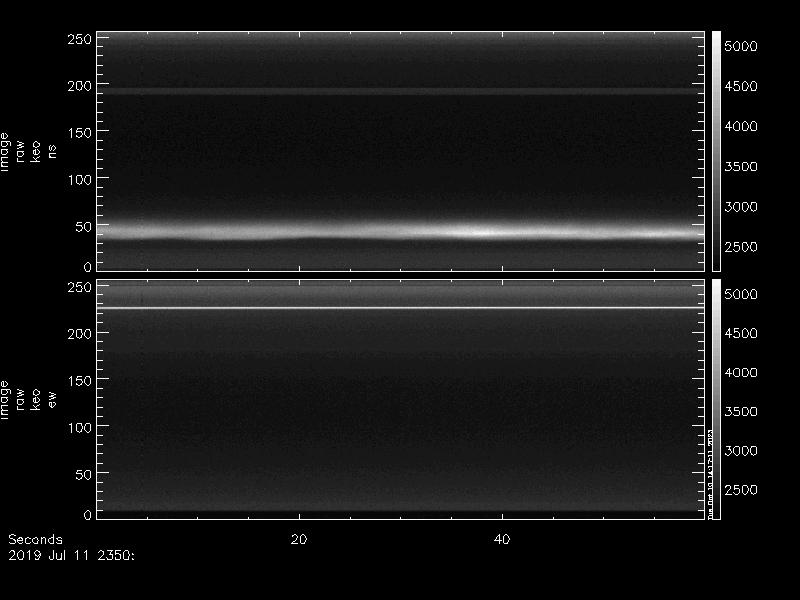Select the color bar beside the ns keogram
800x600 pixels.
(x=716, y=151)
